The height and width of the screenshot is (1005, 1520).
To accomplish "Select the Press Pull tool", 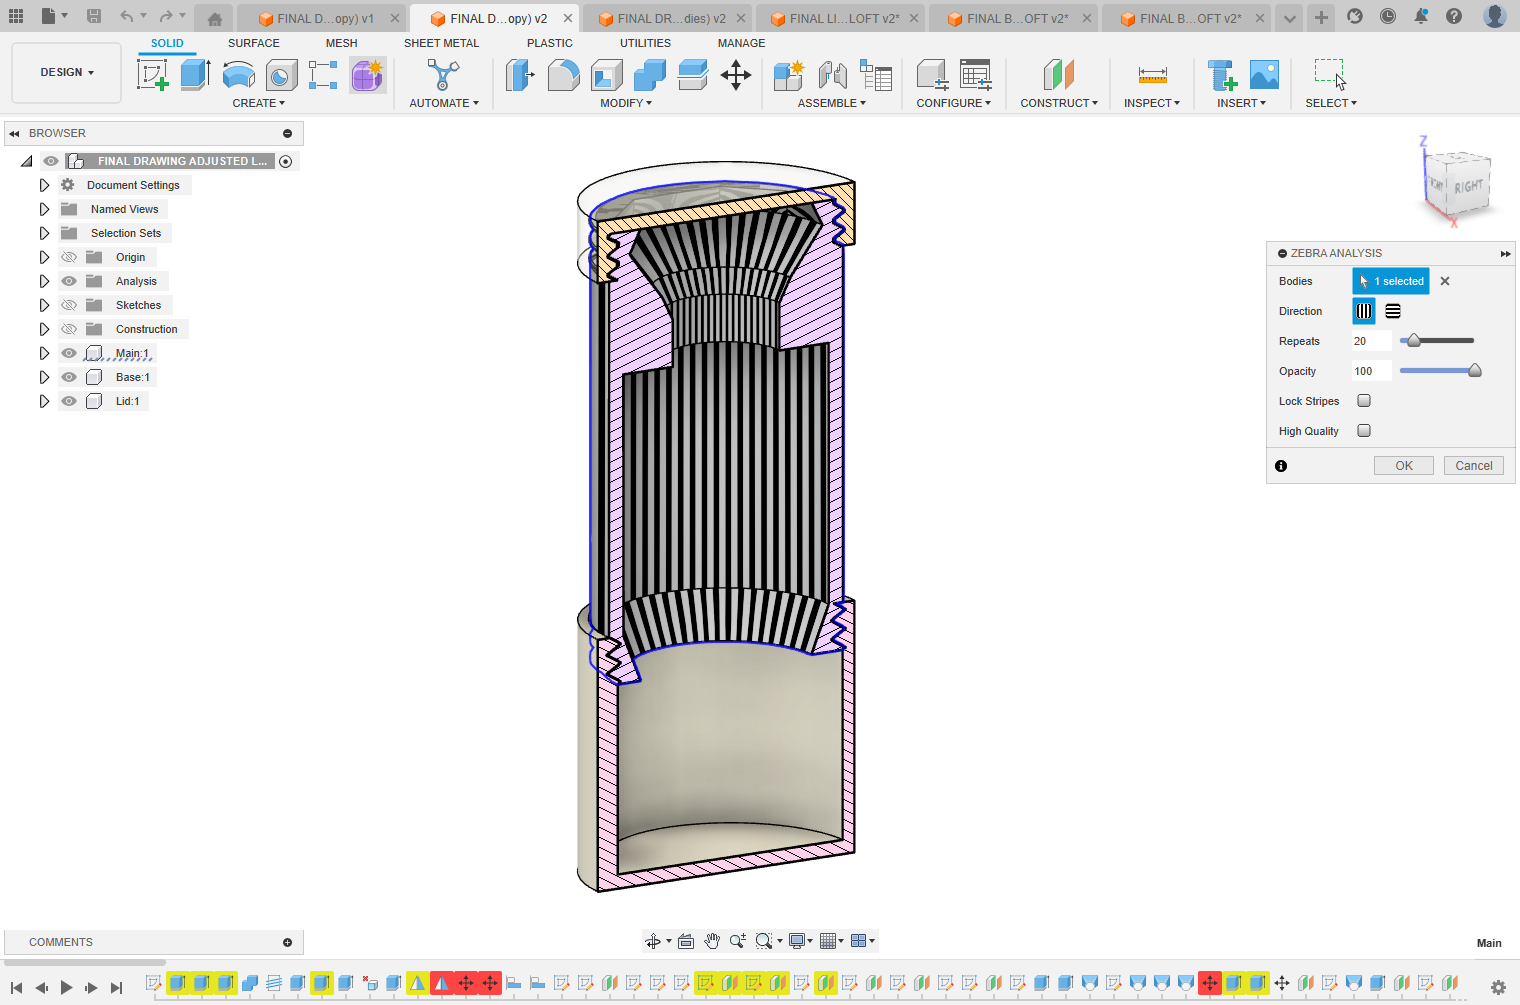I will click(520, 75).
